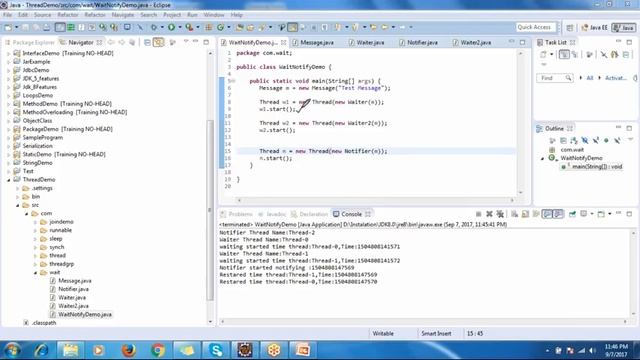Toggle Hide Non-Public Members green dot in Outline
Image resolution: width=640 pixels, height=360 pixels.
click(x=607, y=140)
